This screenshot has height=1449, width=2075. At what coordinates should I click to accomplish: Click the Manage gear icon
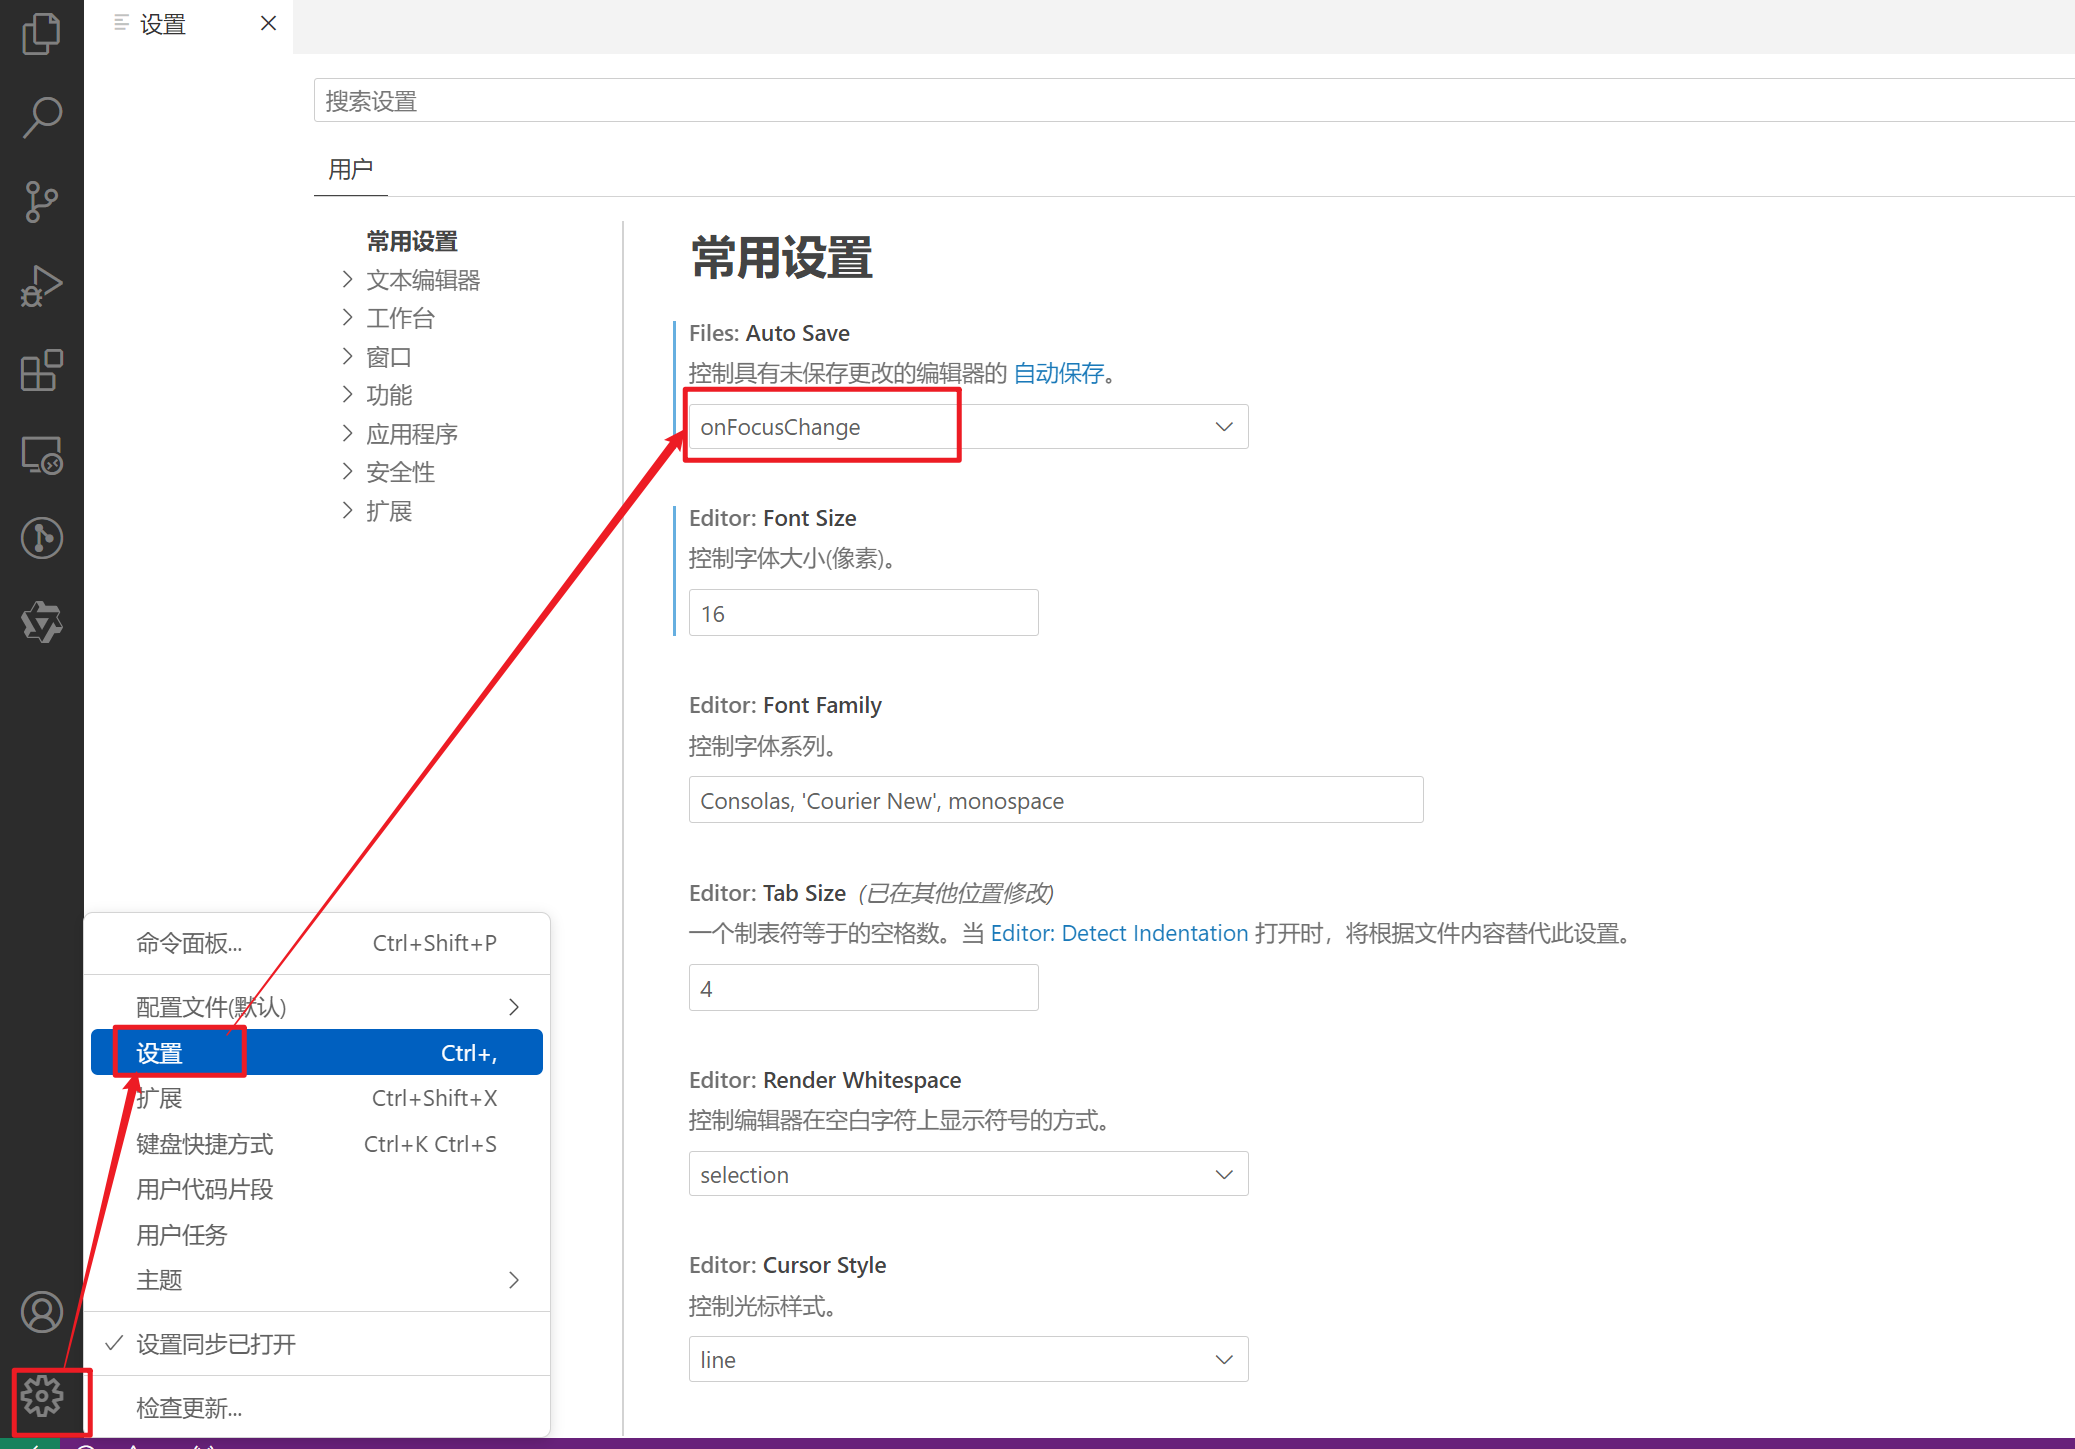[41, 1396]
